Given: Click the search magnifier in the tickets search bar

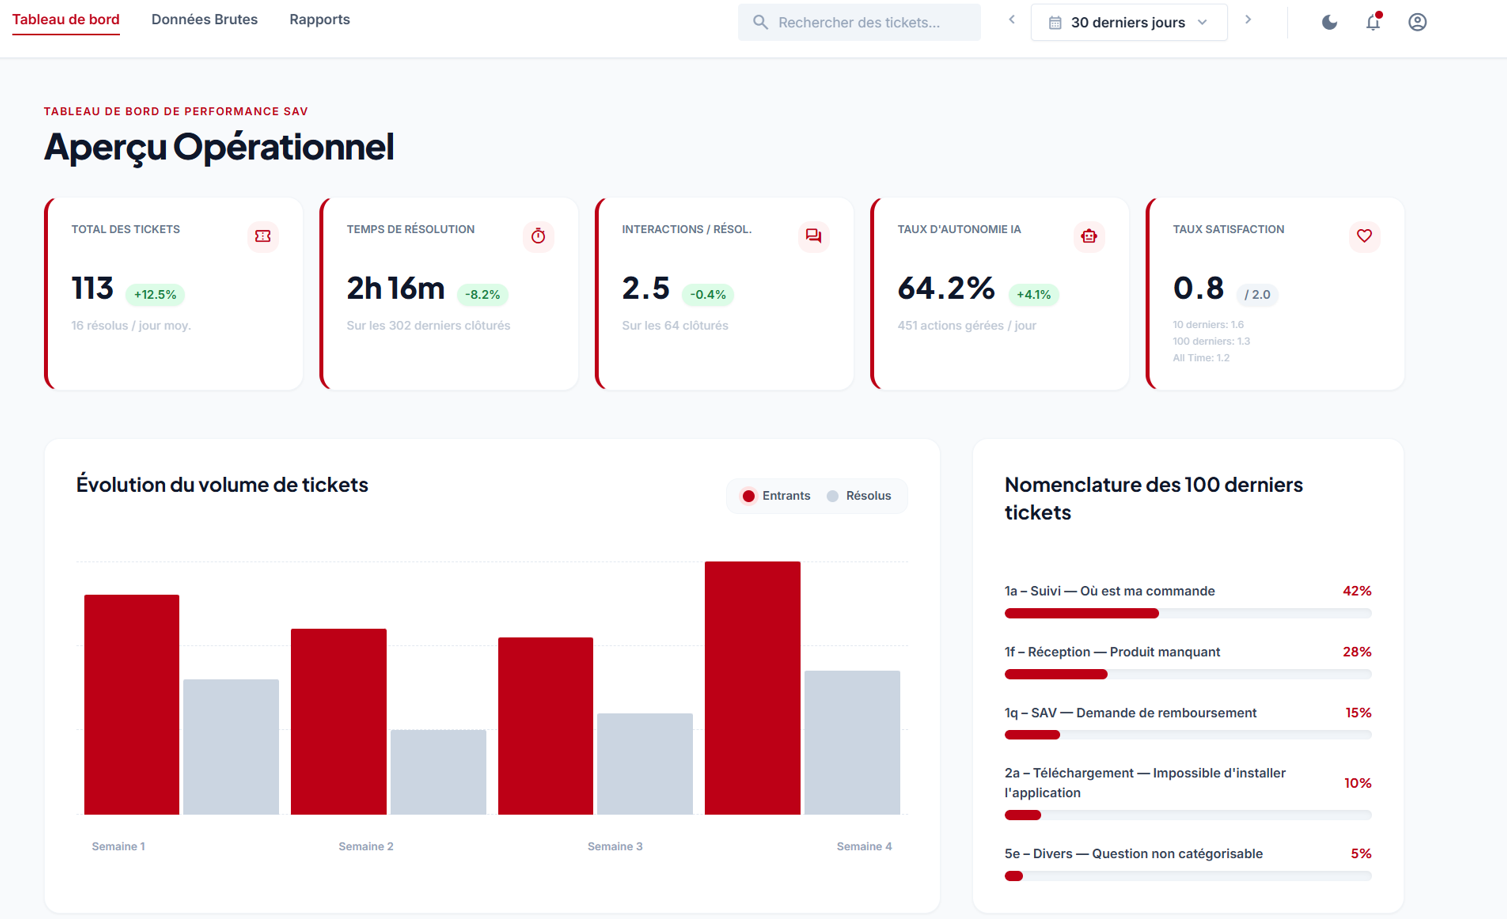Looking at the screenshot, I should tap(760, 21).
